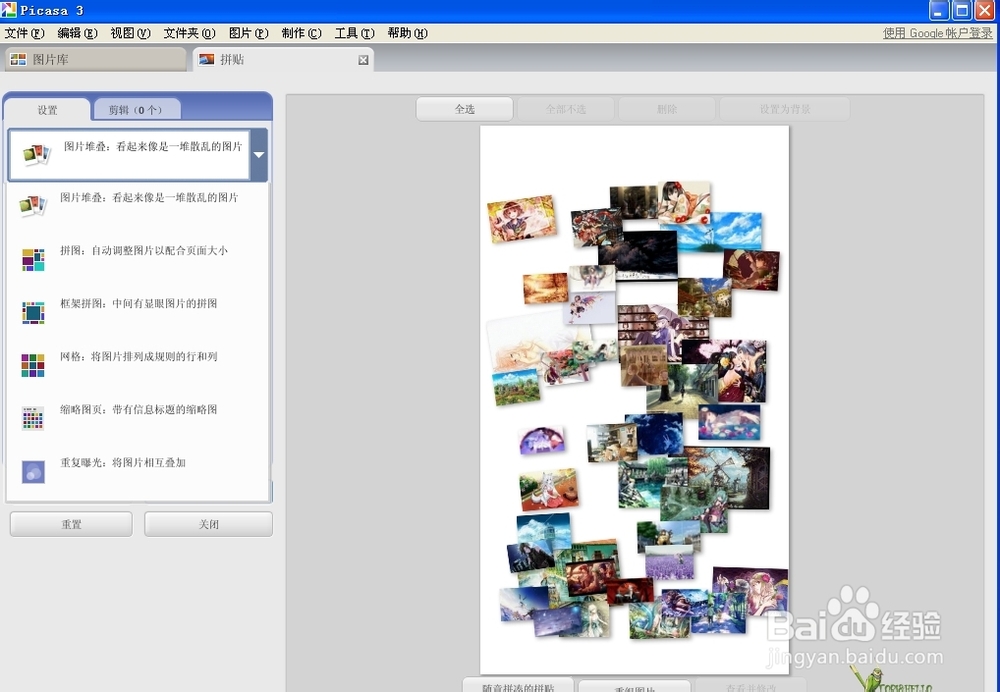
Task: Click the 关闭 close button
Action: [209, 524]
